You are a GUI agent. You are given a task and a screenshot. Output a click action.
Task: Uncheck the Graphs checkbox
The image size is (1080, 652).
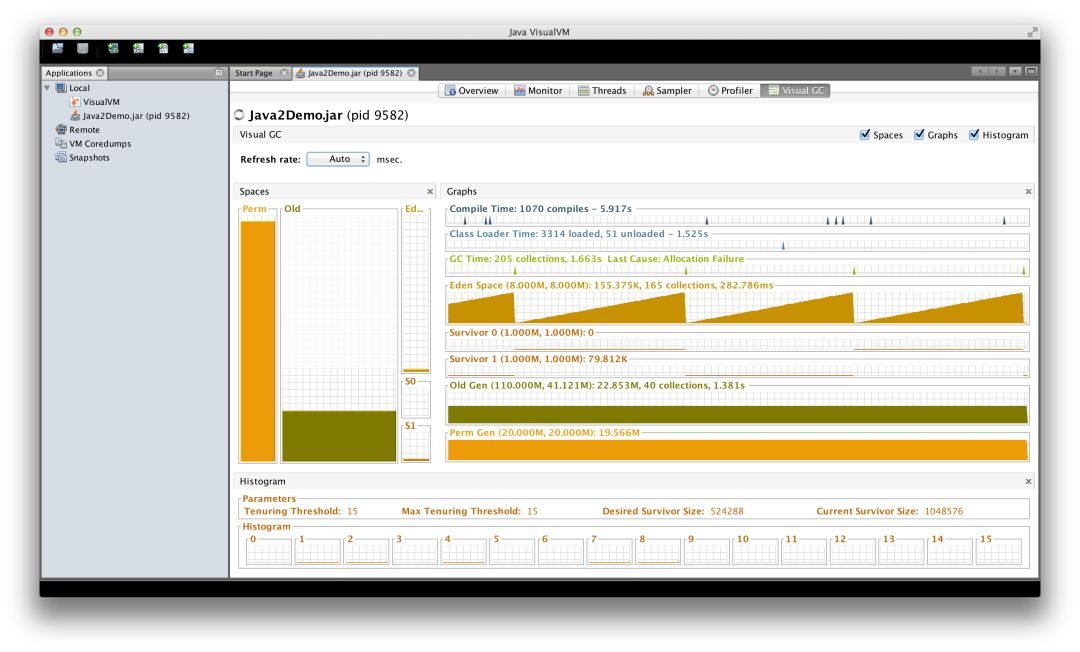coord(919,135)
